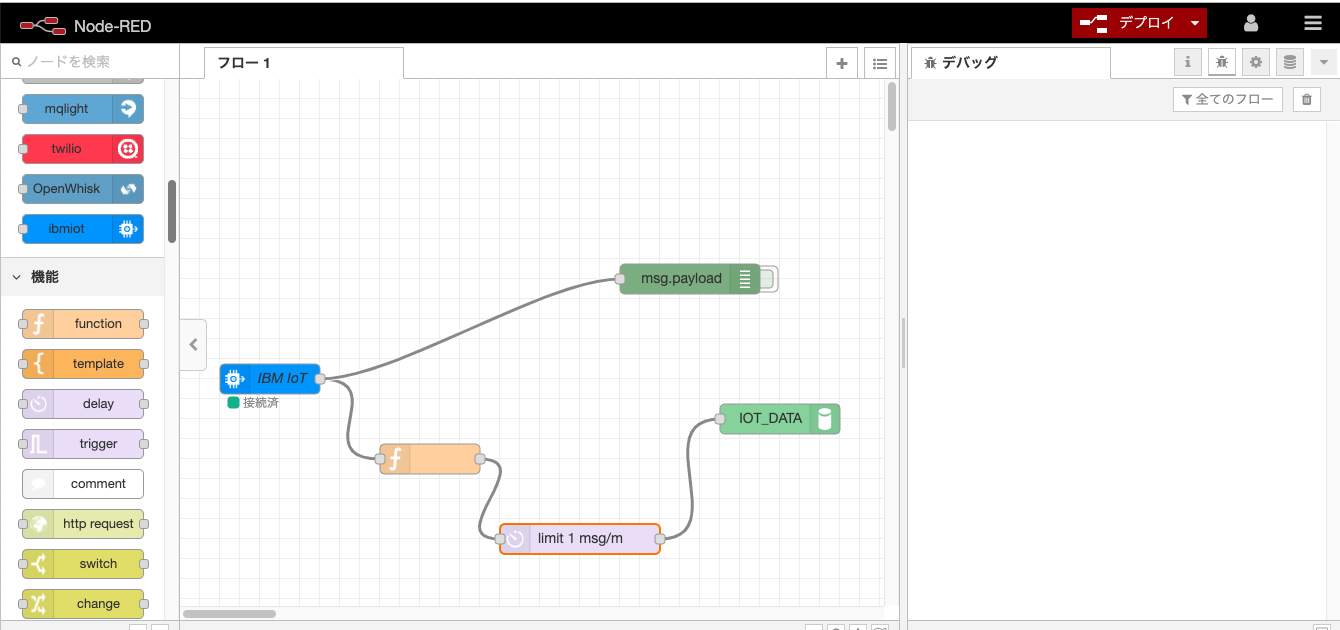Open the configuration nodes panel (gear icon)
The image size is (1340, 630).
(1255, 61)
